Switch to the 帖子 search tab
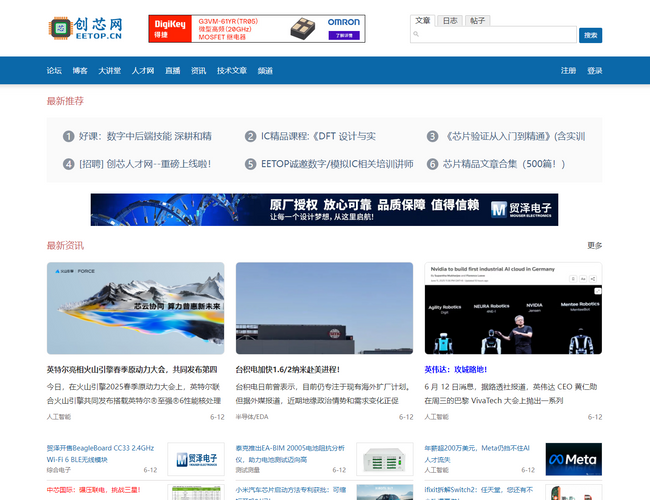Screen dimensions: 650x500 478,20
